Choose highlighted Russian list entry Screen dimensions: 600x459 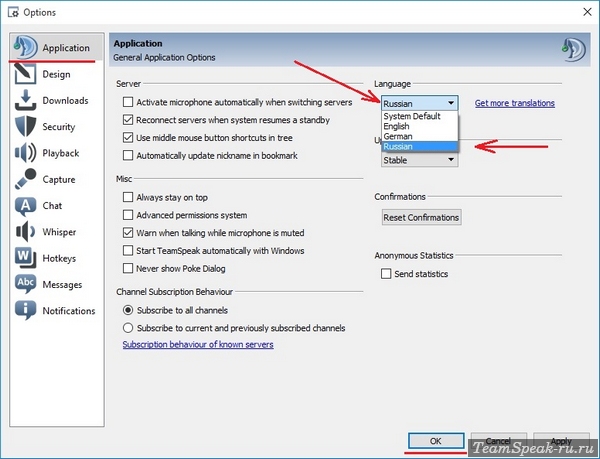point(419,146)
